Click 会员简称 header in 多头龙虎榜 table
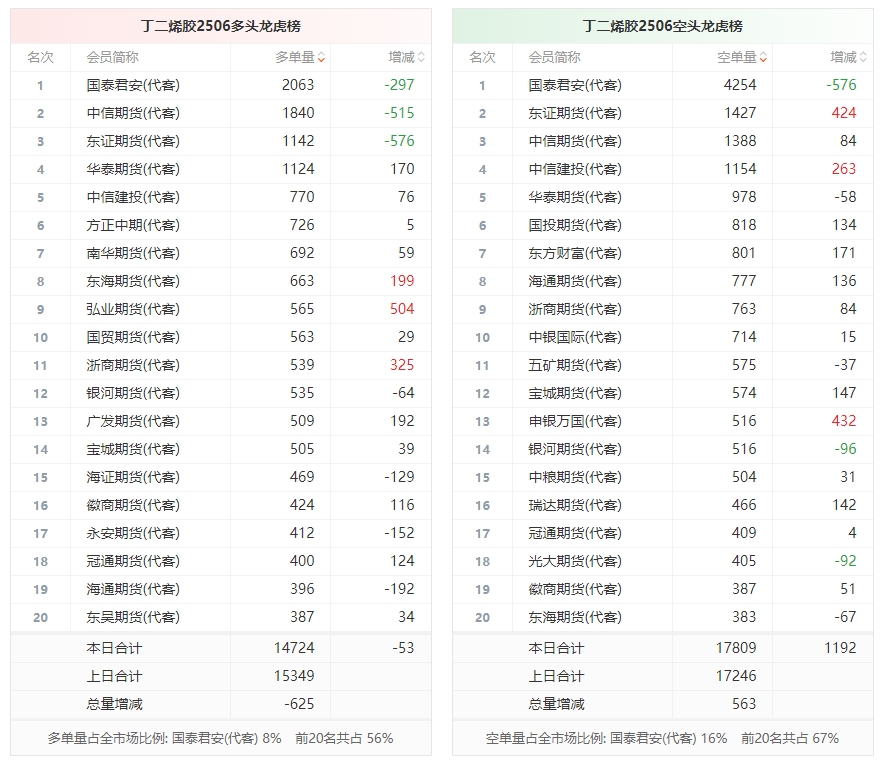This screenshot has width=885, height=765. coord(112,57)
